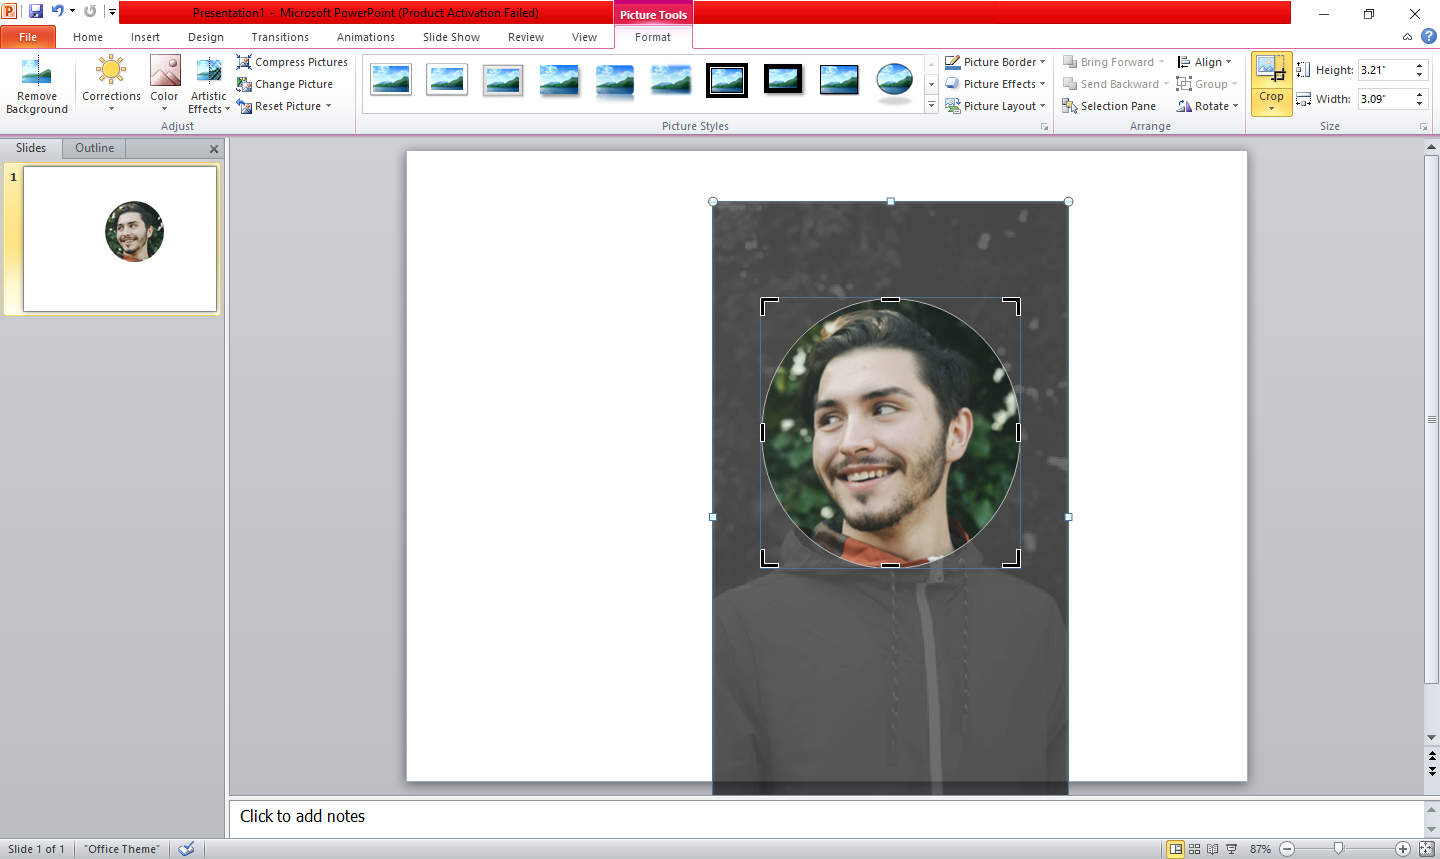Image resolution: width=1440 pixels, height=859 pixels.
Task: Expand the Picture Styles gallery More button
Action: [x=931, y=105]
